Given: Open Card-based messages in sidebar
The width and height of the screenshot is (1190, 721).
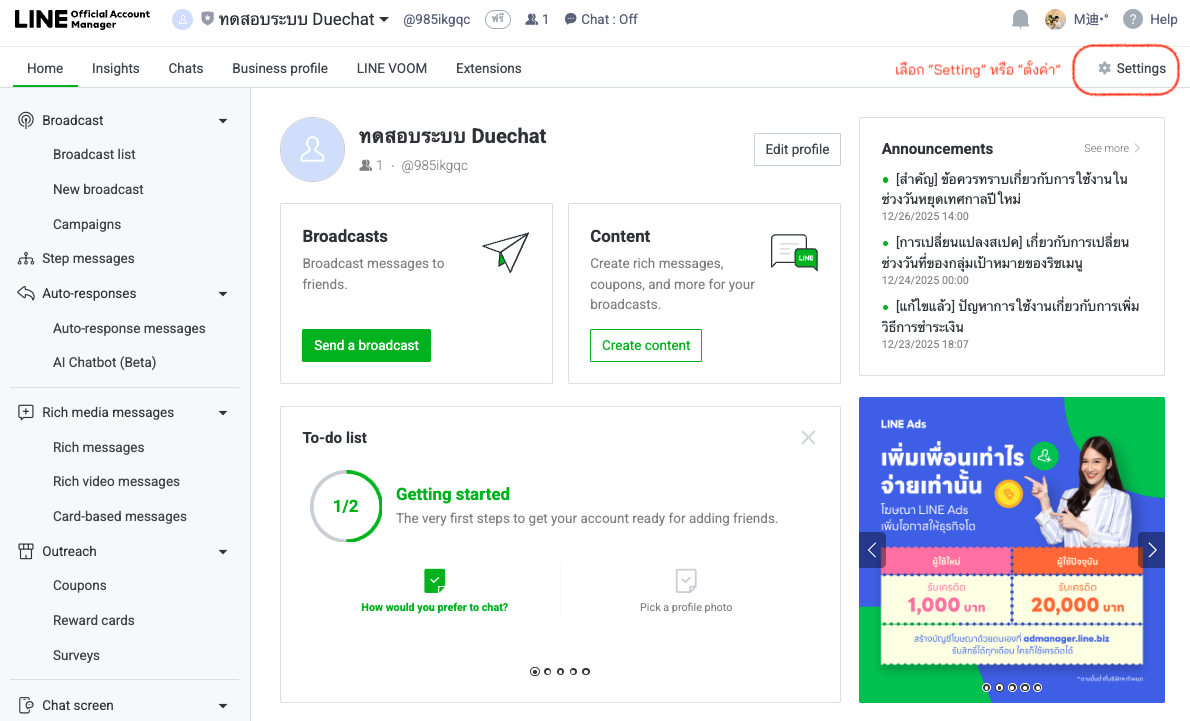Looking at the screenshot, I should (x=120, y=517).
